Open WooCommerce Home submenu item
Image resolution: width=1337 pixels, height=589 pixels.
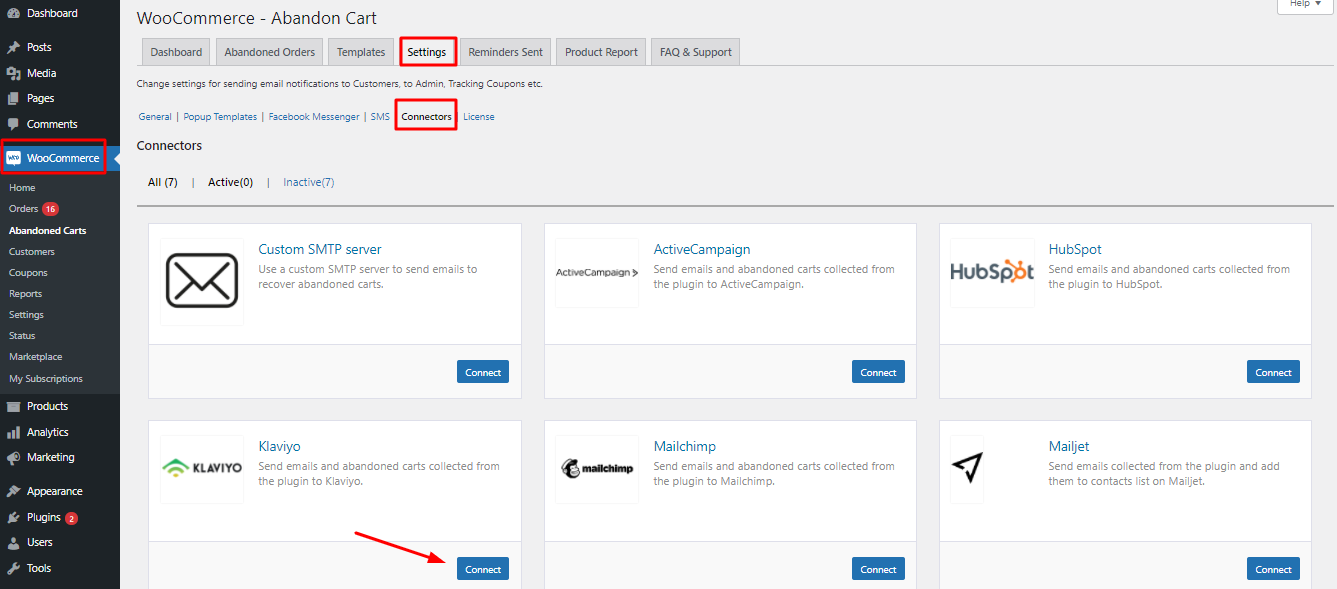point(22,188)
